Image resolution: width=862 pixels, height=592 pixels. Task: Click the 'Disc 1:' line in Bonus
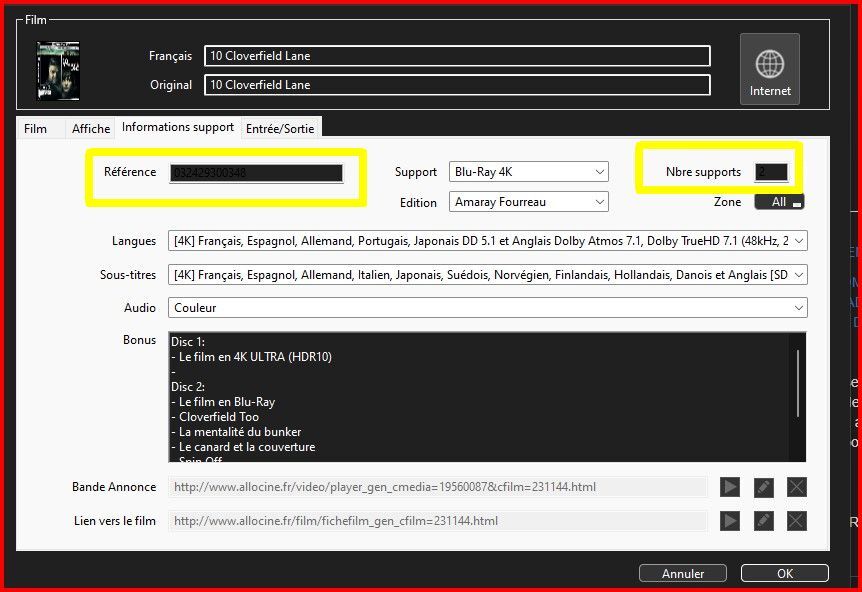tap(188, 342)
